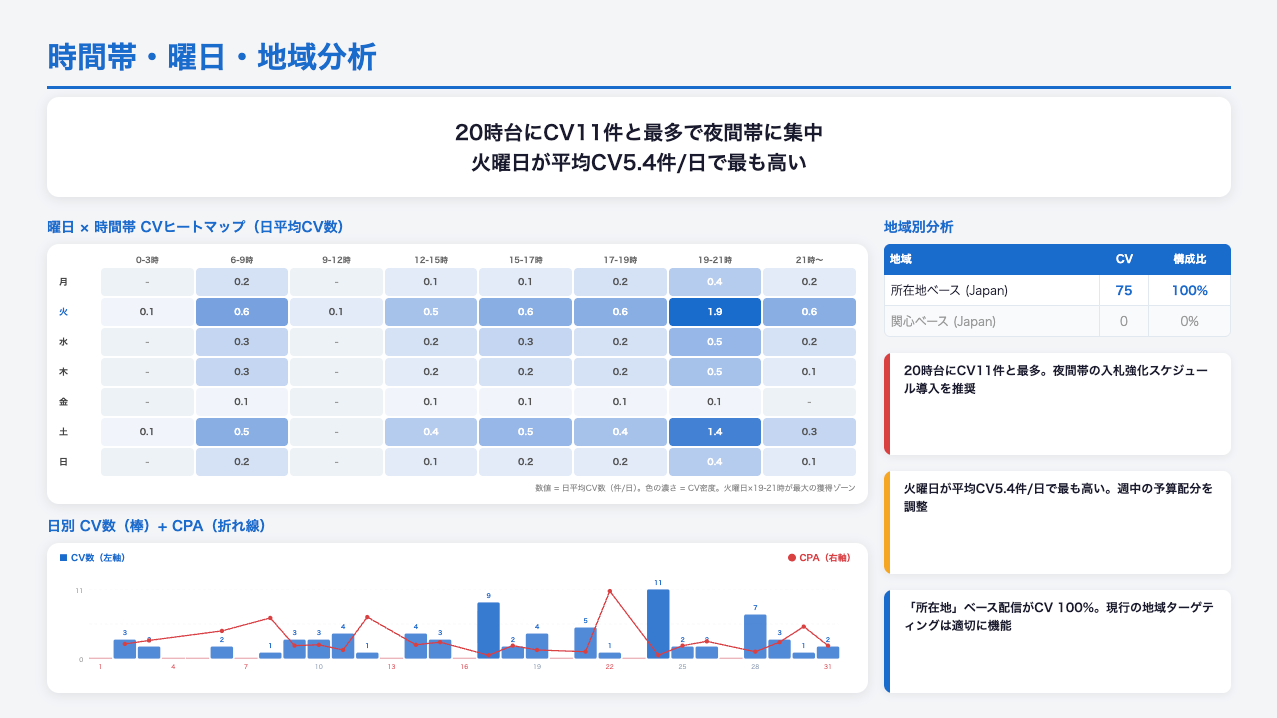Click the bar labeled 7 in chart
This screenshot has width=1277, height=718.
coord(755,636)
